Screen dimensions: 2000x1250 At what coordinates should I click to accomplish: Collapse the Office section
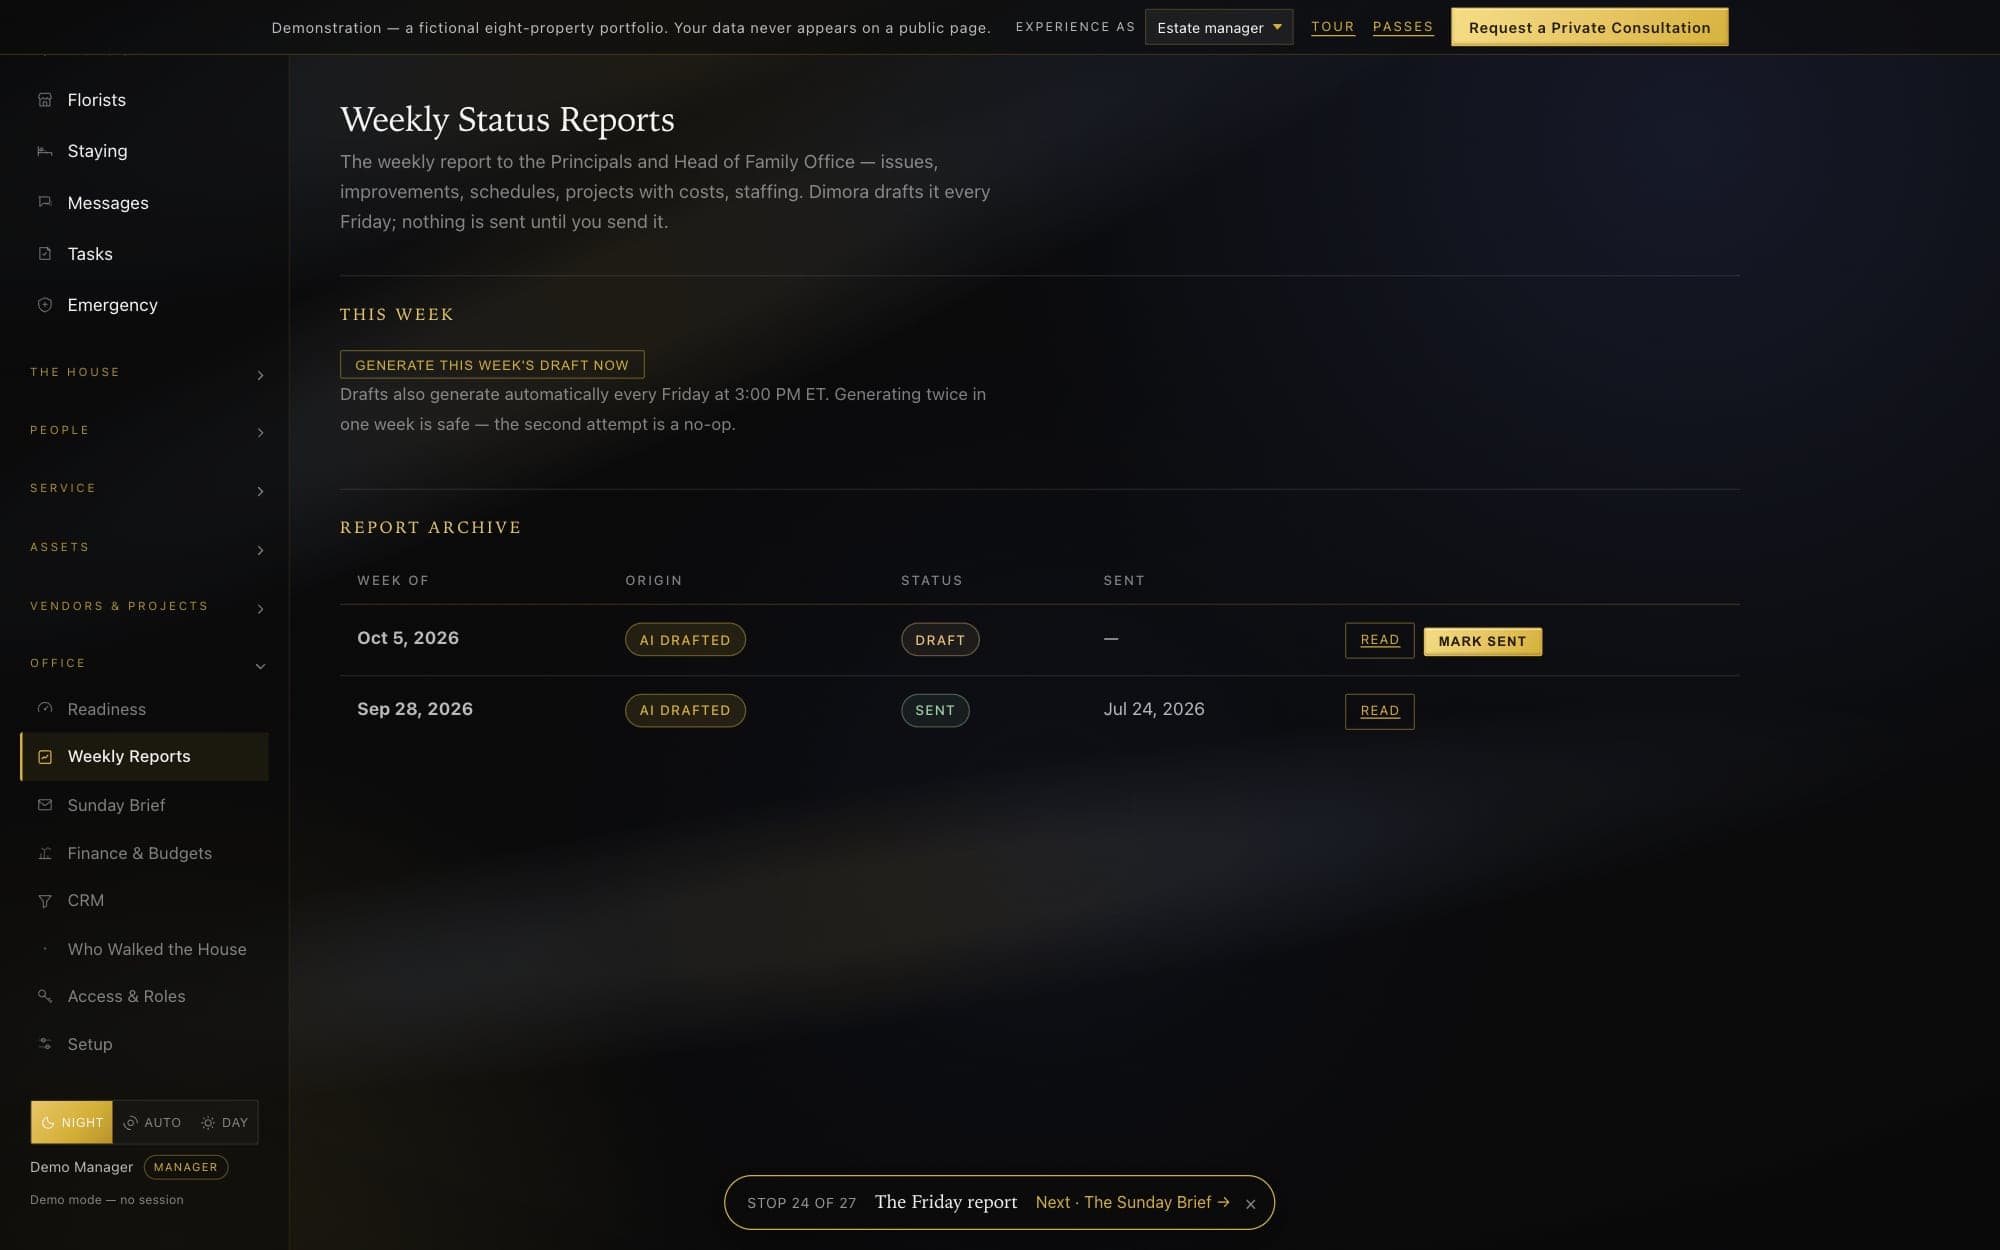(147, 664)
